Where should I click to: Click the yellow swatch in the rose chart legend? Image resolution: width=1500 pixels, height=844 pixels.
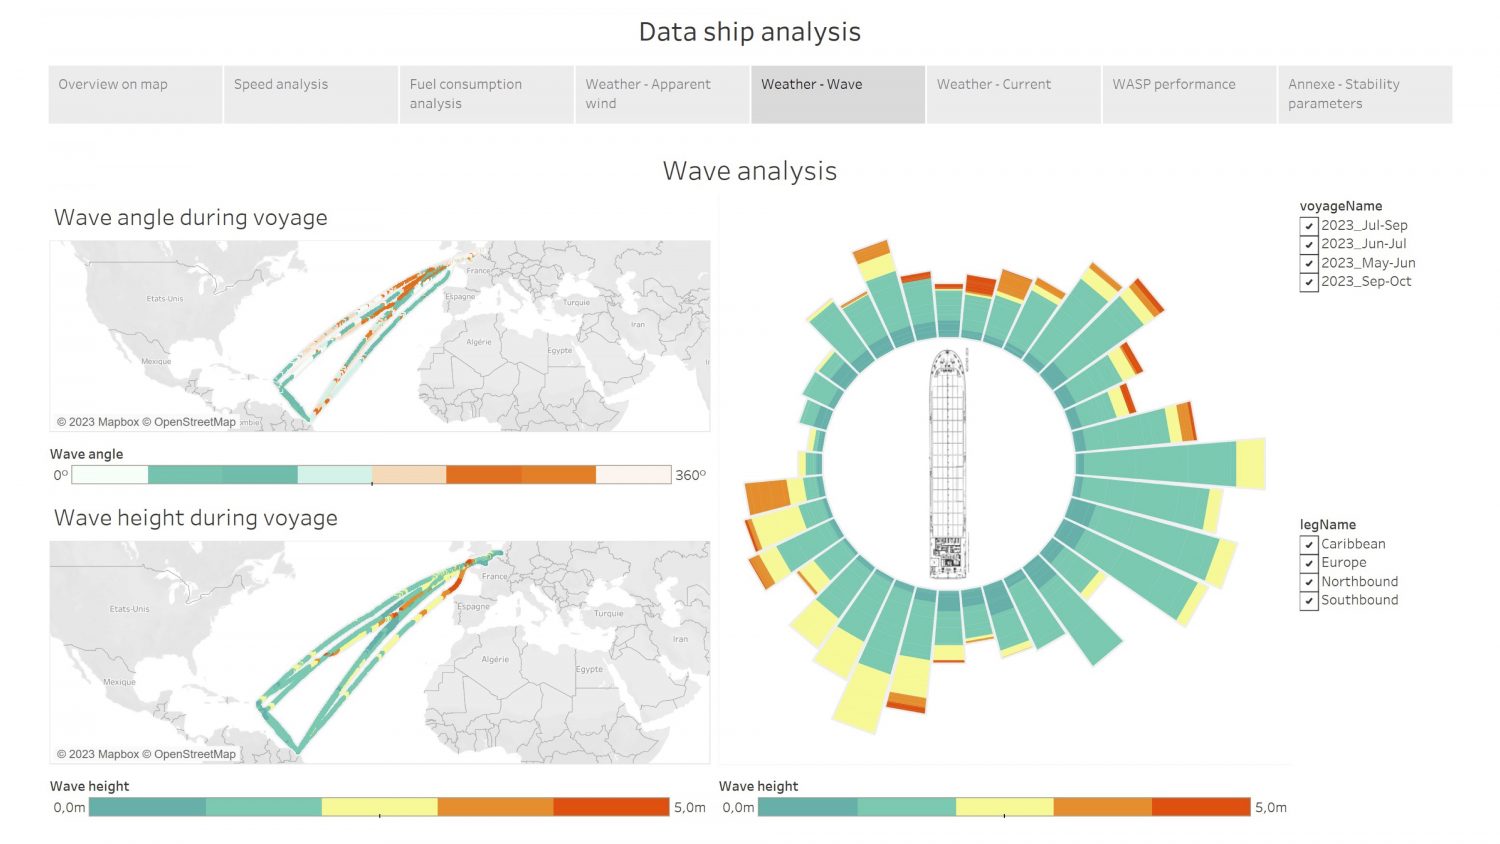[1004, 807]
